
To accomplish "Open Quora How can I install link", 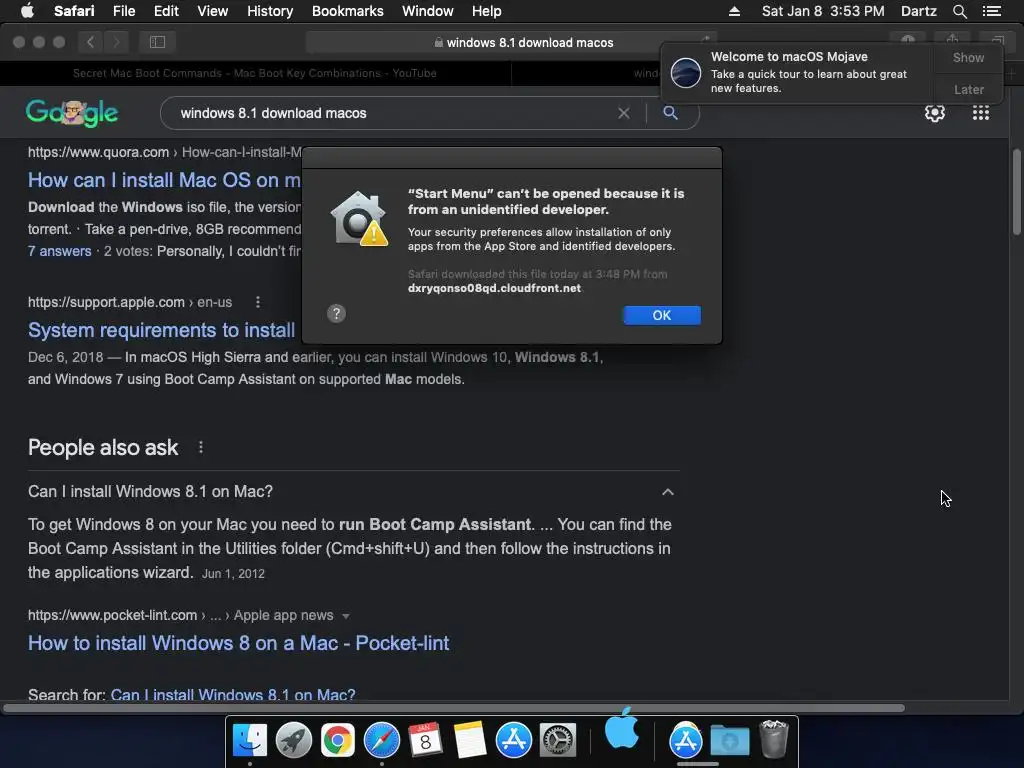I will [x=164, y=180].
